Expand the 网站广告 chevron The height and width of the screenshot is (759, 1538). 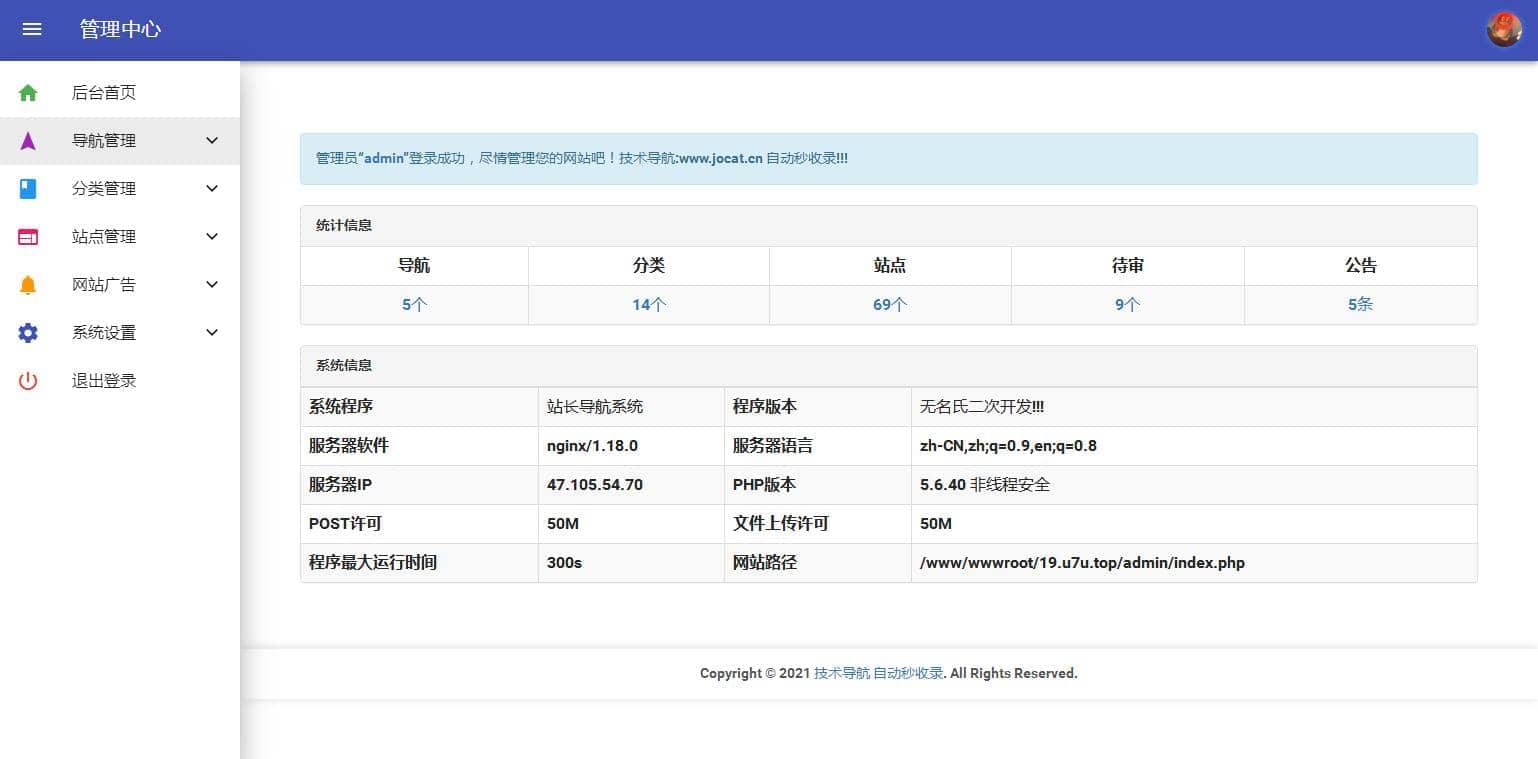pyautogui.click(x=212, y=285)
